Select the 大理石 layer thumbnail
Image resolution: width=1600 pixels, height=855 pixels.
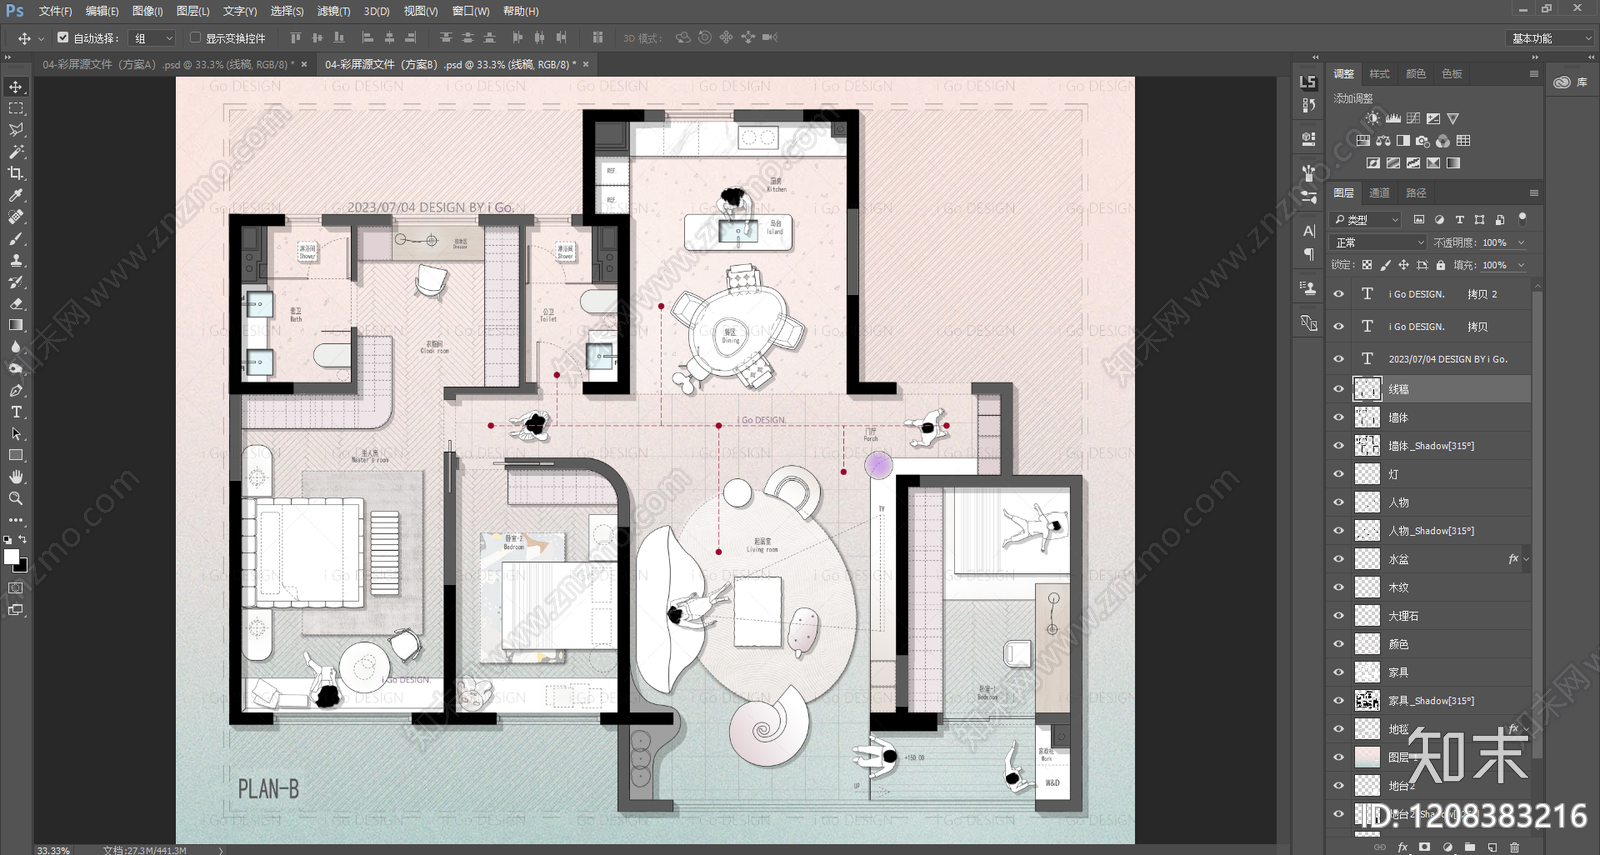click(x=1367, y=616)
